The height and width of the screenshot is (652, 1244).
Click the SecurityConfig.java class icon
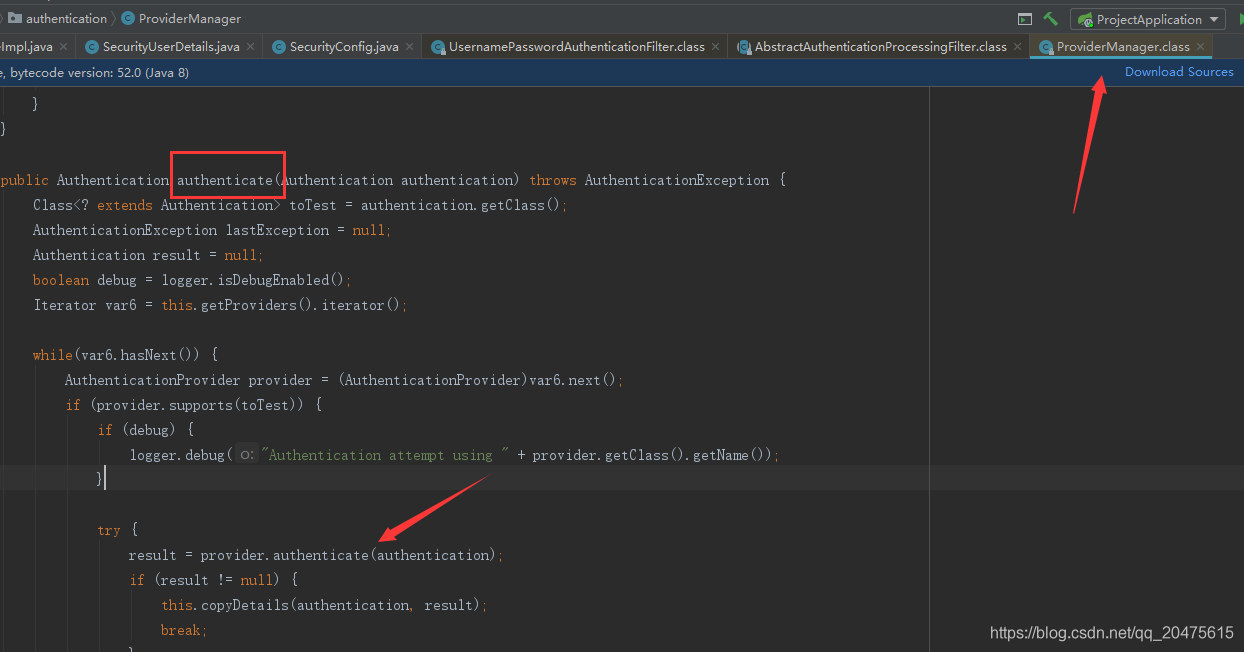point(278,47)
